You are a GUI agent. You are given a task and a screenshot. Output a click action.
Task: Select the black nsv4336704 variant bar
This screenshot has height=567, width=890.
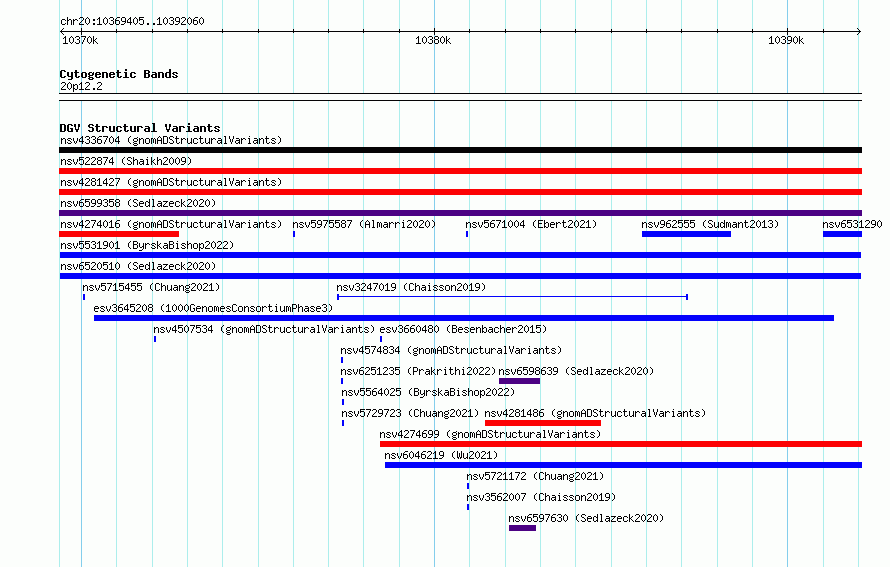[x=460, y=150]
